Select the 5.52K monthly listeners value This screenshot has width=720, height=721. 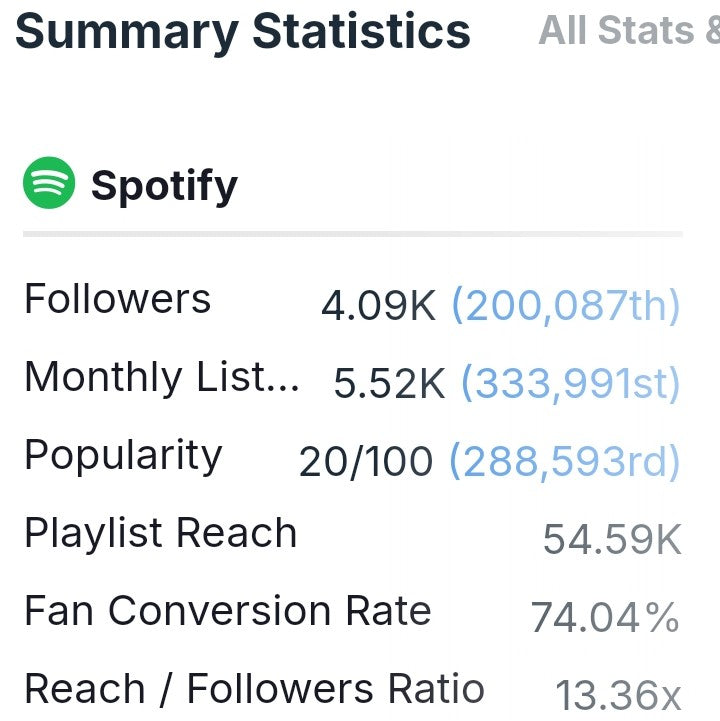pyautogui.click(x=389, y=383)
